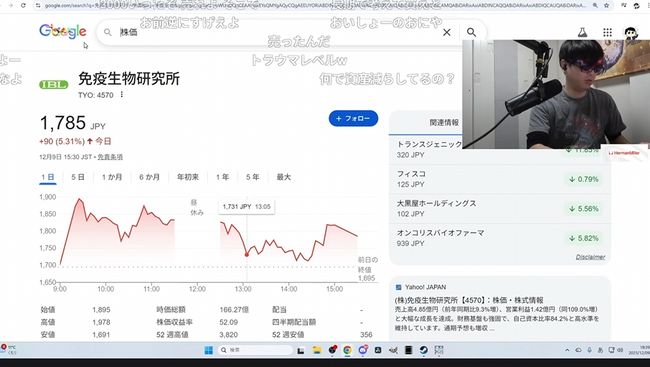Expand the system tray hidden icons chevron

(567, 350)
